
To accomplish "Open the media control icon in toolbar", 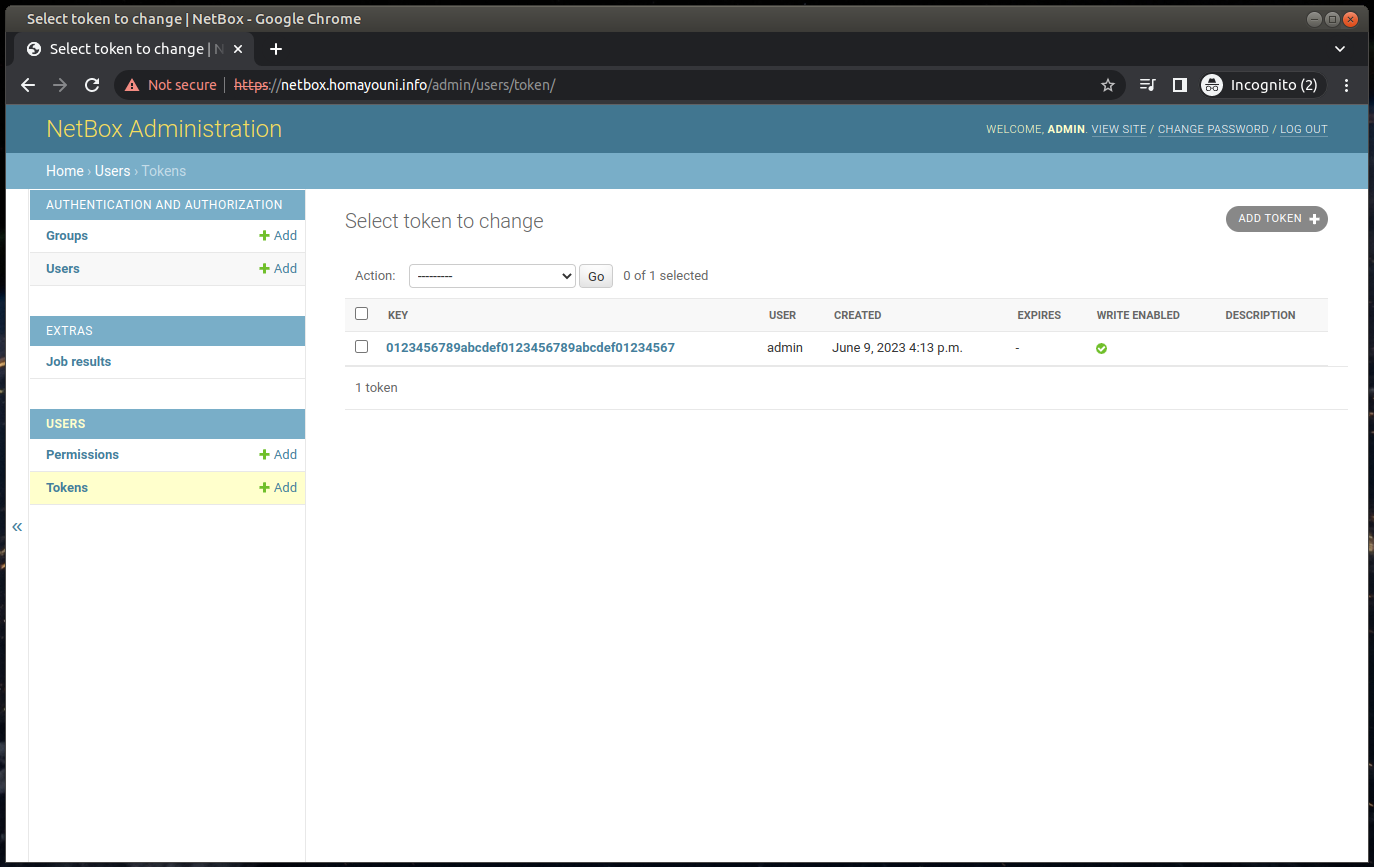I will pyautogui.click(x=1148, y=85).
